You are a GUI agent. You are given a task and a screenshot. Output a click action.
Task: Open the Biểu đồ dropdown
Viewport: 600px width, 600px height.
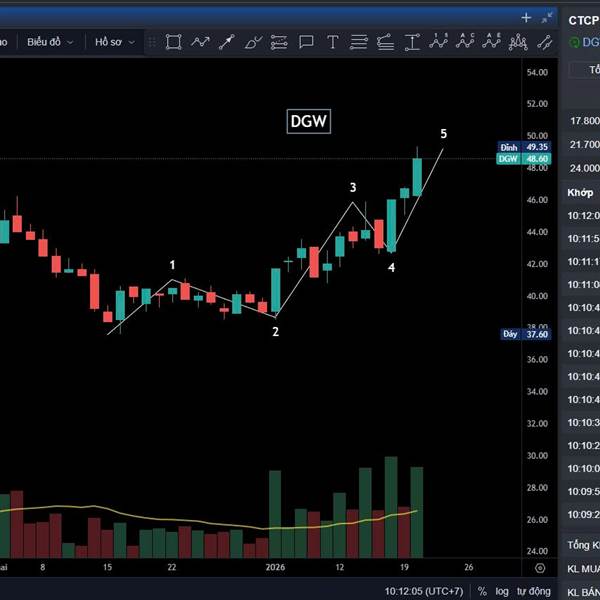(50, 42)
